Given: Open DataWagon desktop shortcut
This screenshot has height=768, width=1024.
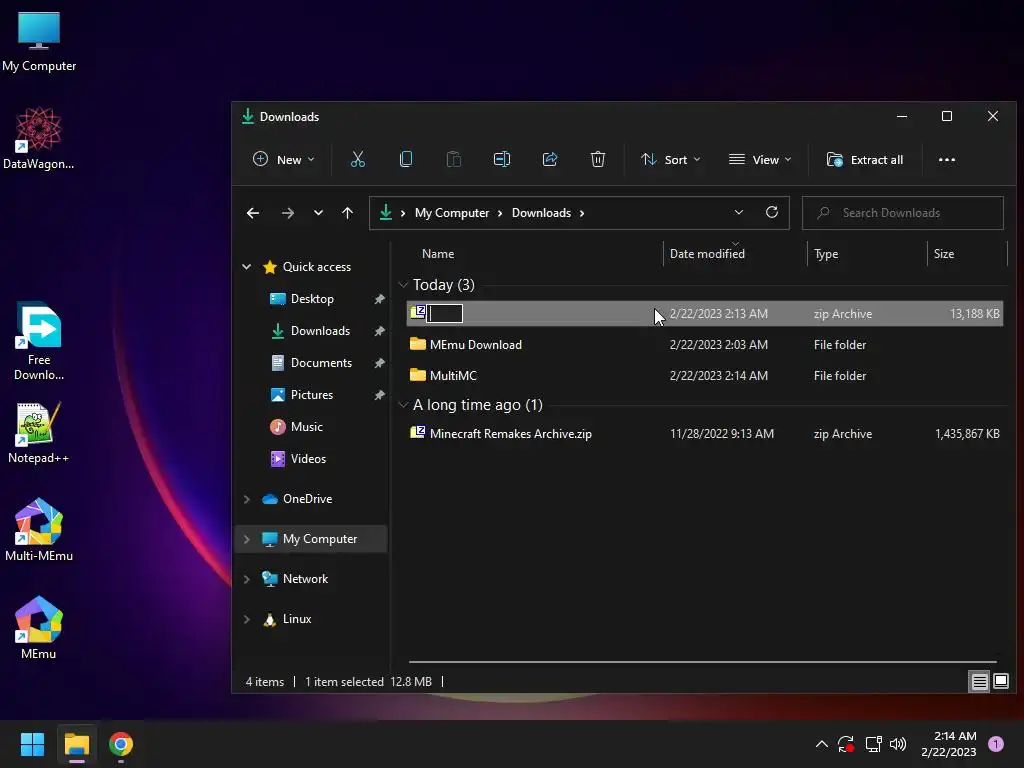Looking at the screenshot, I should [x=39, y=138].
